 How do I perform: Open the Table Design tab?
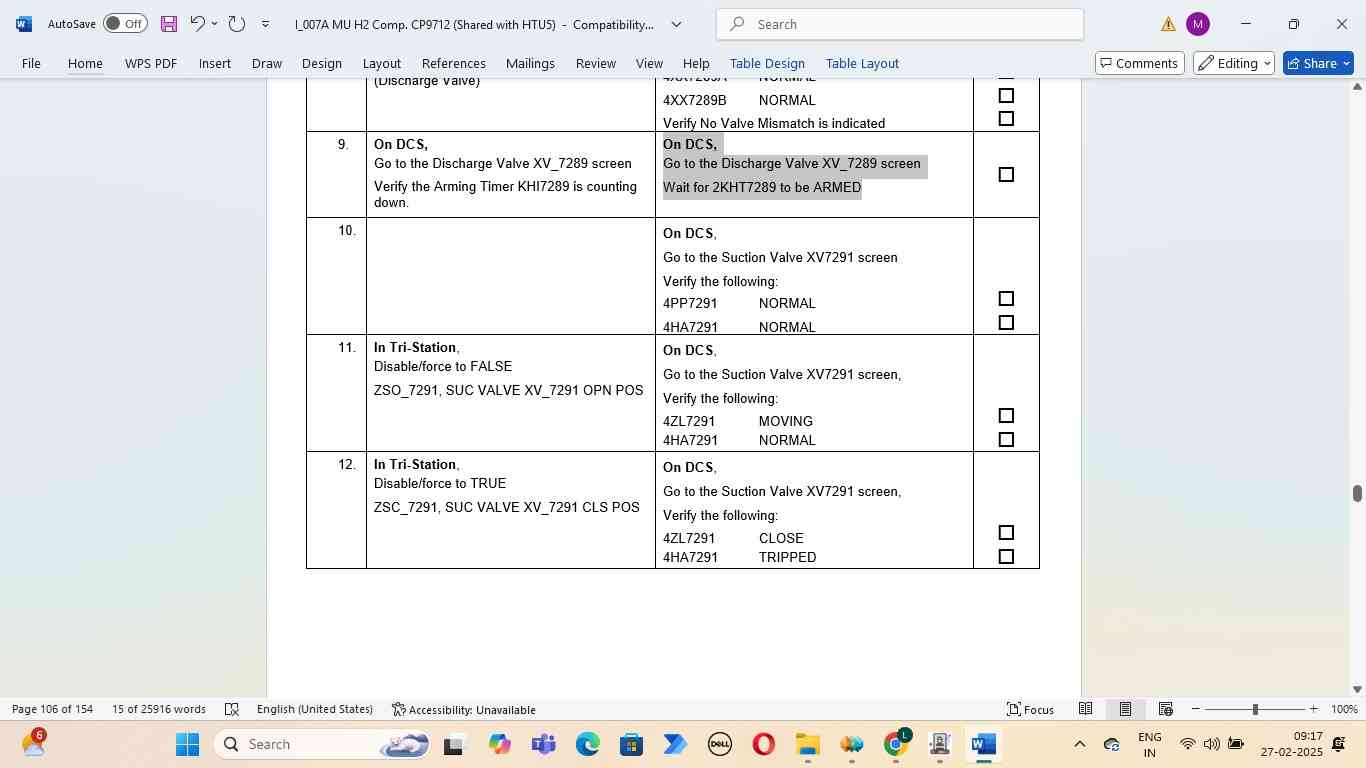click(767, 63)
